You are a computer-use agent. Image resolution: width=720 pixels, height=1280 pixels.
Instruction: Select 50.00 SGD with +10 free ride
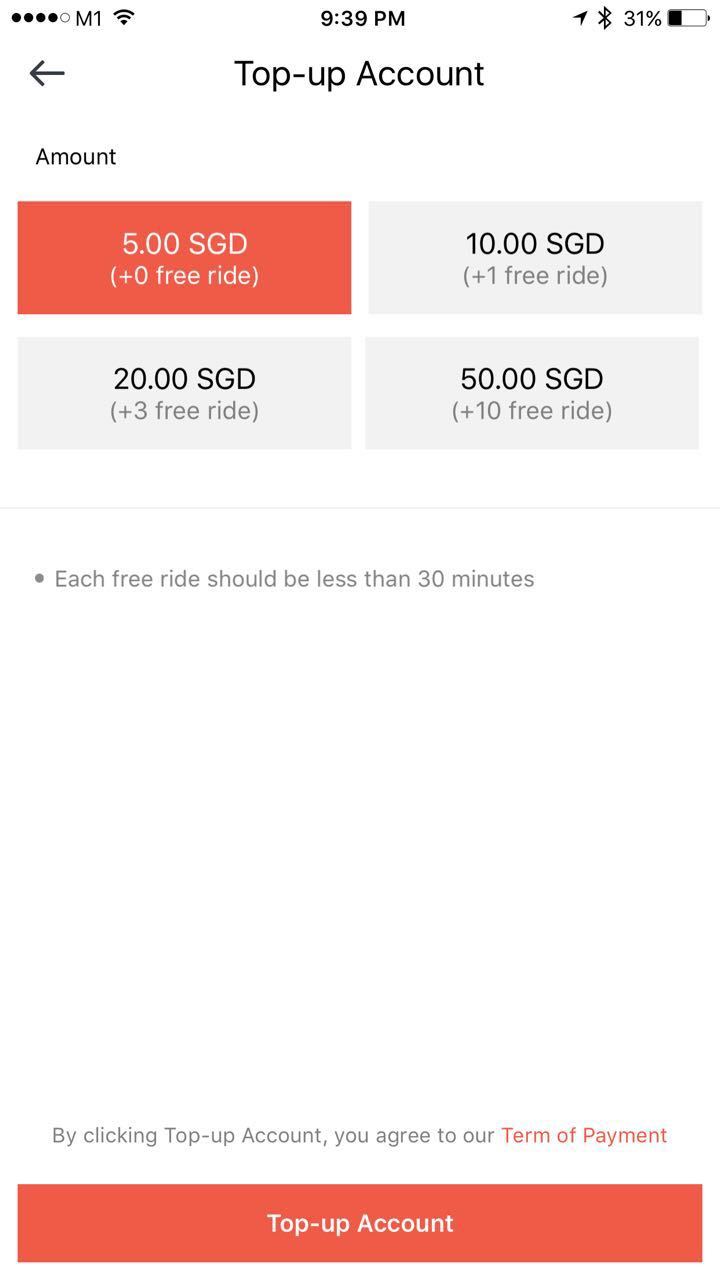[x=532, y=393]
